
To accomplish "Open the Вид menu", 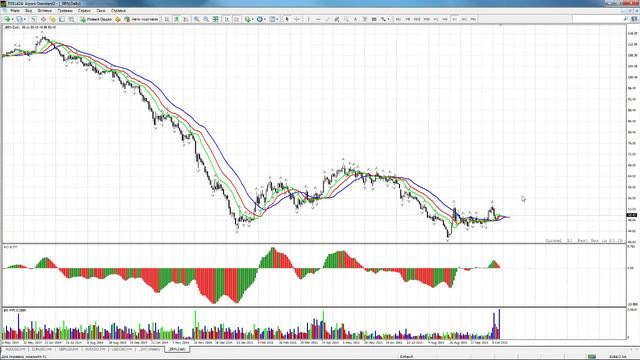I will (x=29, y=11).
